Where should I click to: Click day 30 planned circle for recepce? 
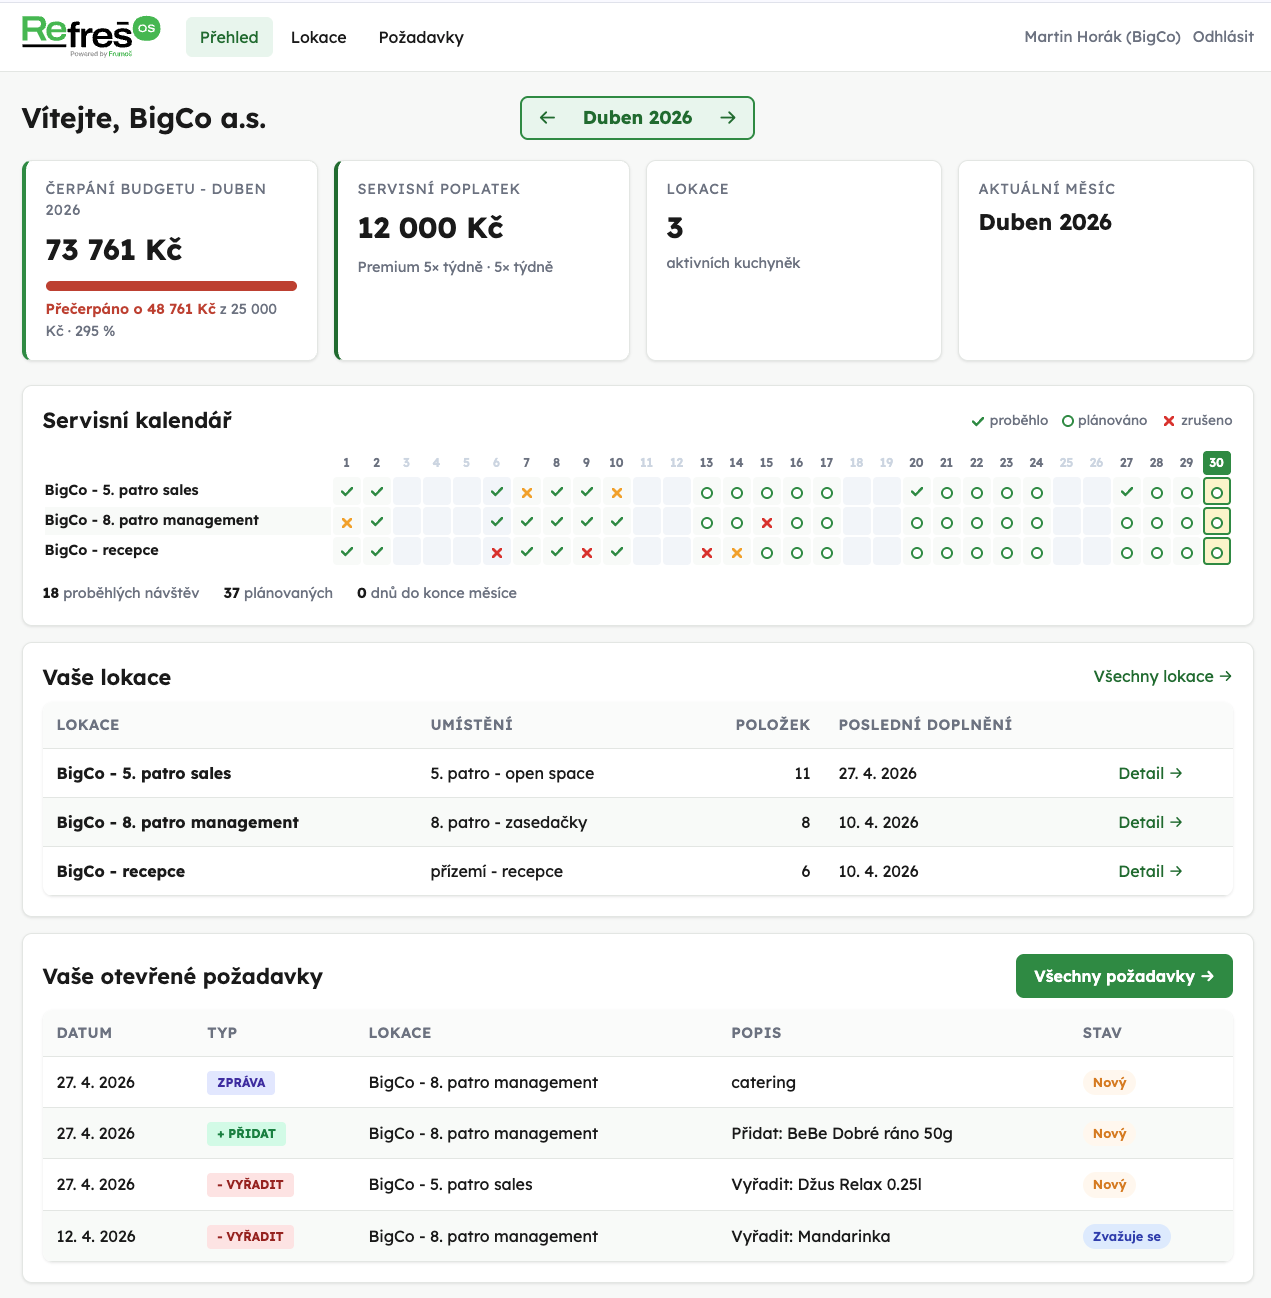pos(1217,552)
